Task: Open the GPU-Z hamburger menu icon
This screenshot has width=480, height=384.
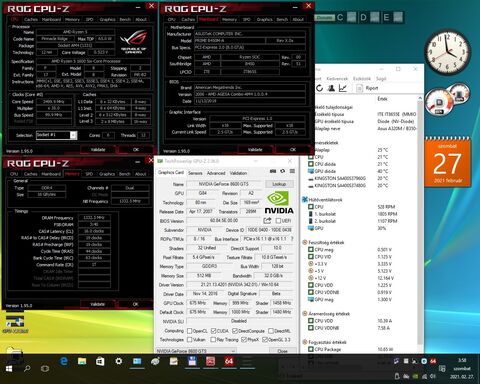Action: [292, 171]
